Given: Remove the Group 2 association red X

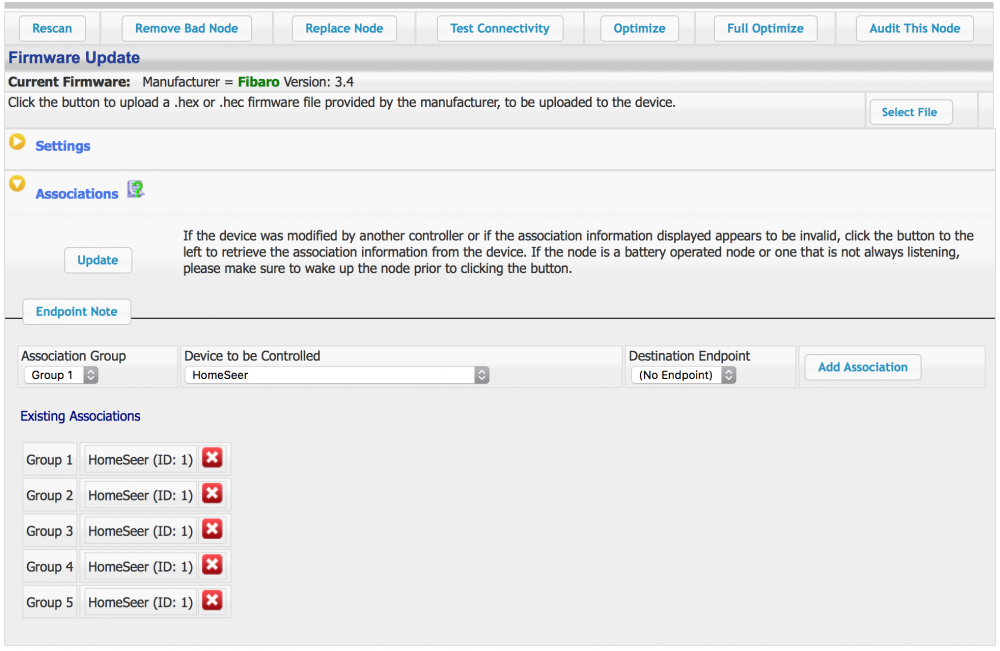Looking at the screenshot, I should tap(212, 494).
